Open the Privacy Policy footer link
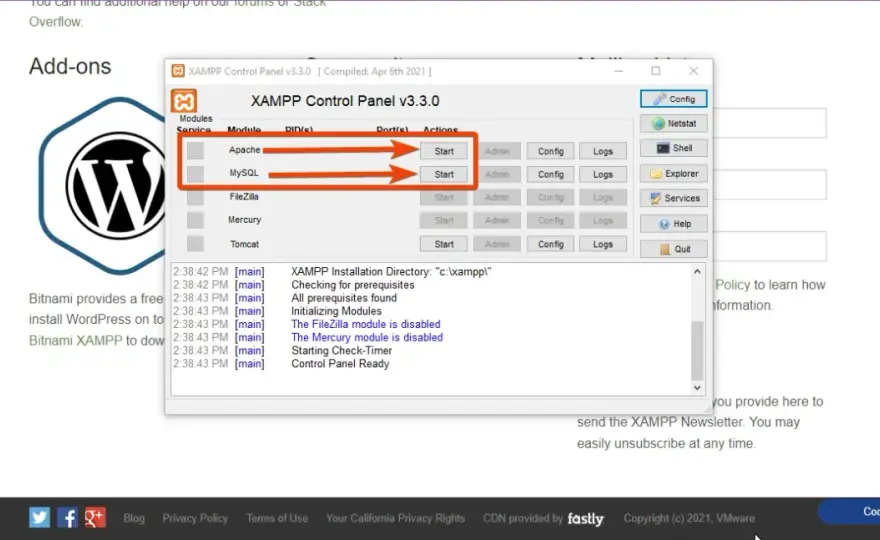 (x=195, y=518)
